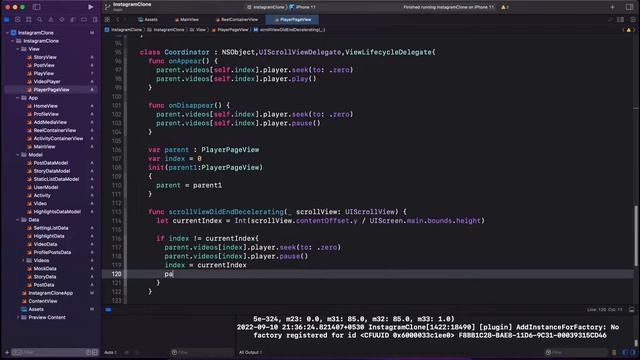The height and width of the screenshot is (360, 640).
Task: Click scrollViewDidEndDecelerating breadcrumb in jump bar
Action: point(289,30)
